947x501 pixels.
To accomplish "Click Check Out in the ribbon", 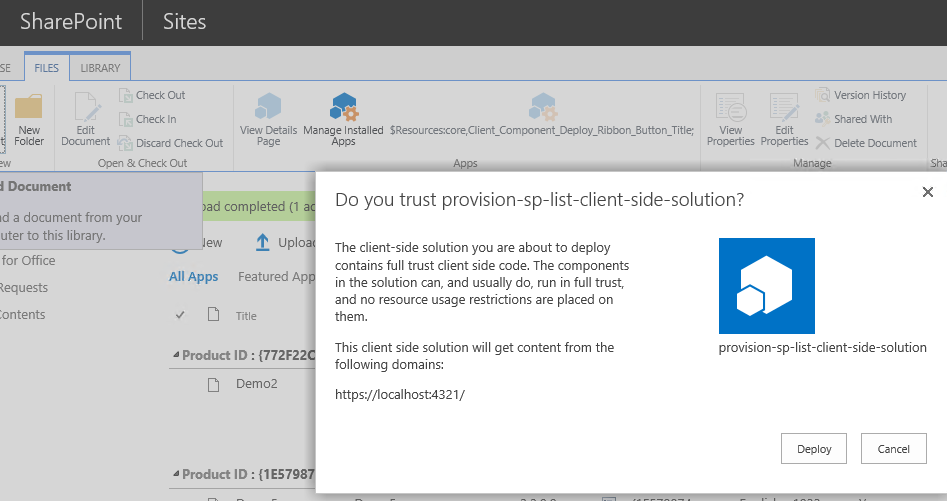I will tap(152, 95).
